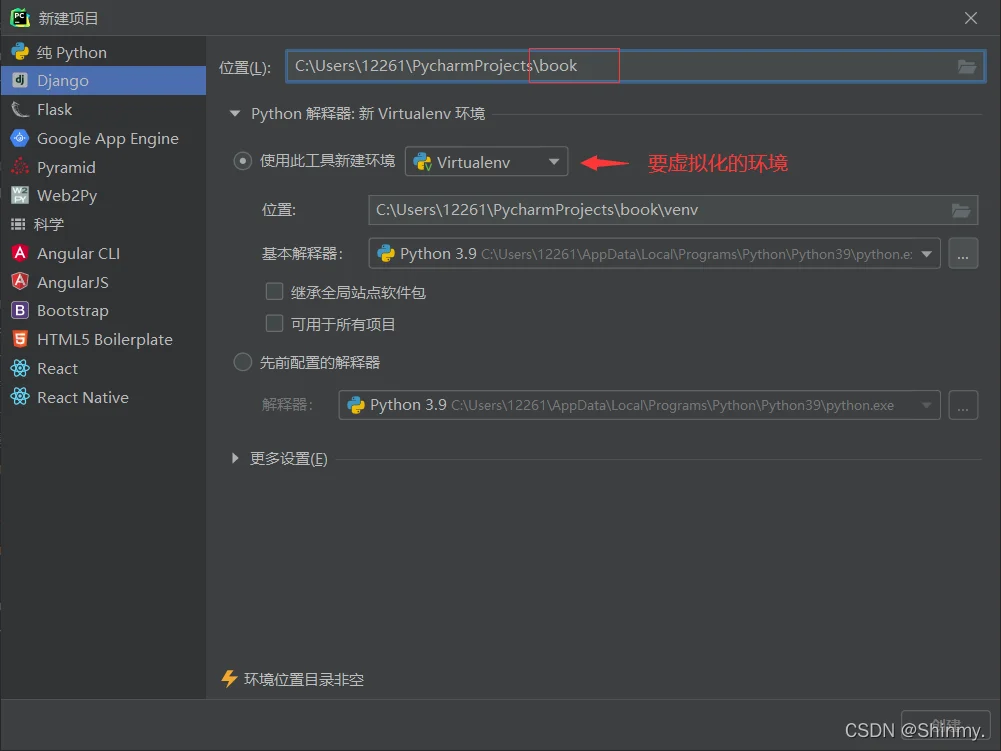The image size is (1001, 751).
Task: Click the lightning warning icon at bottom
Action: pyautogui.click(x=229, y=678)
